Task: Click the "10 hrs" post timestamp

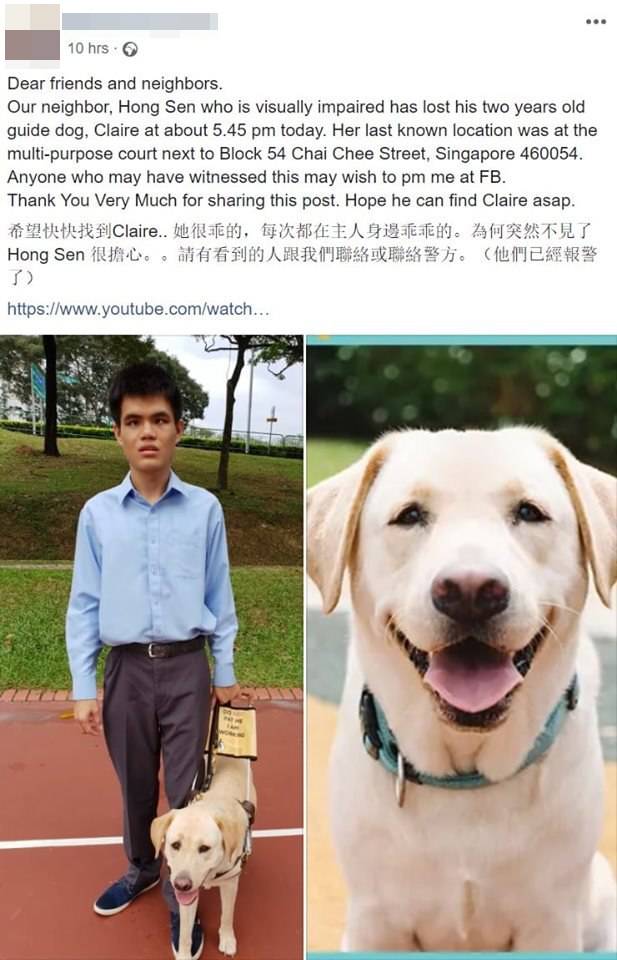Action: (88, 48)
